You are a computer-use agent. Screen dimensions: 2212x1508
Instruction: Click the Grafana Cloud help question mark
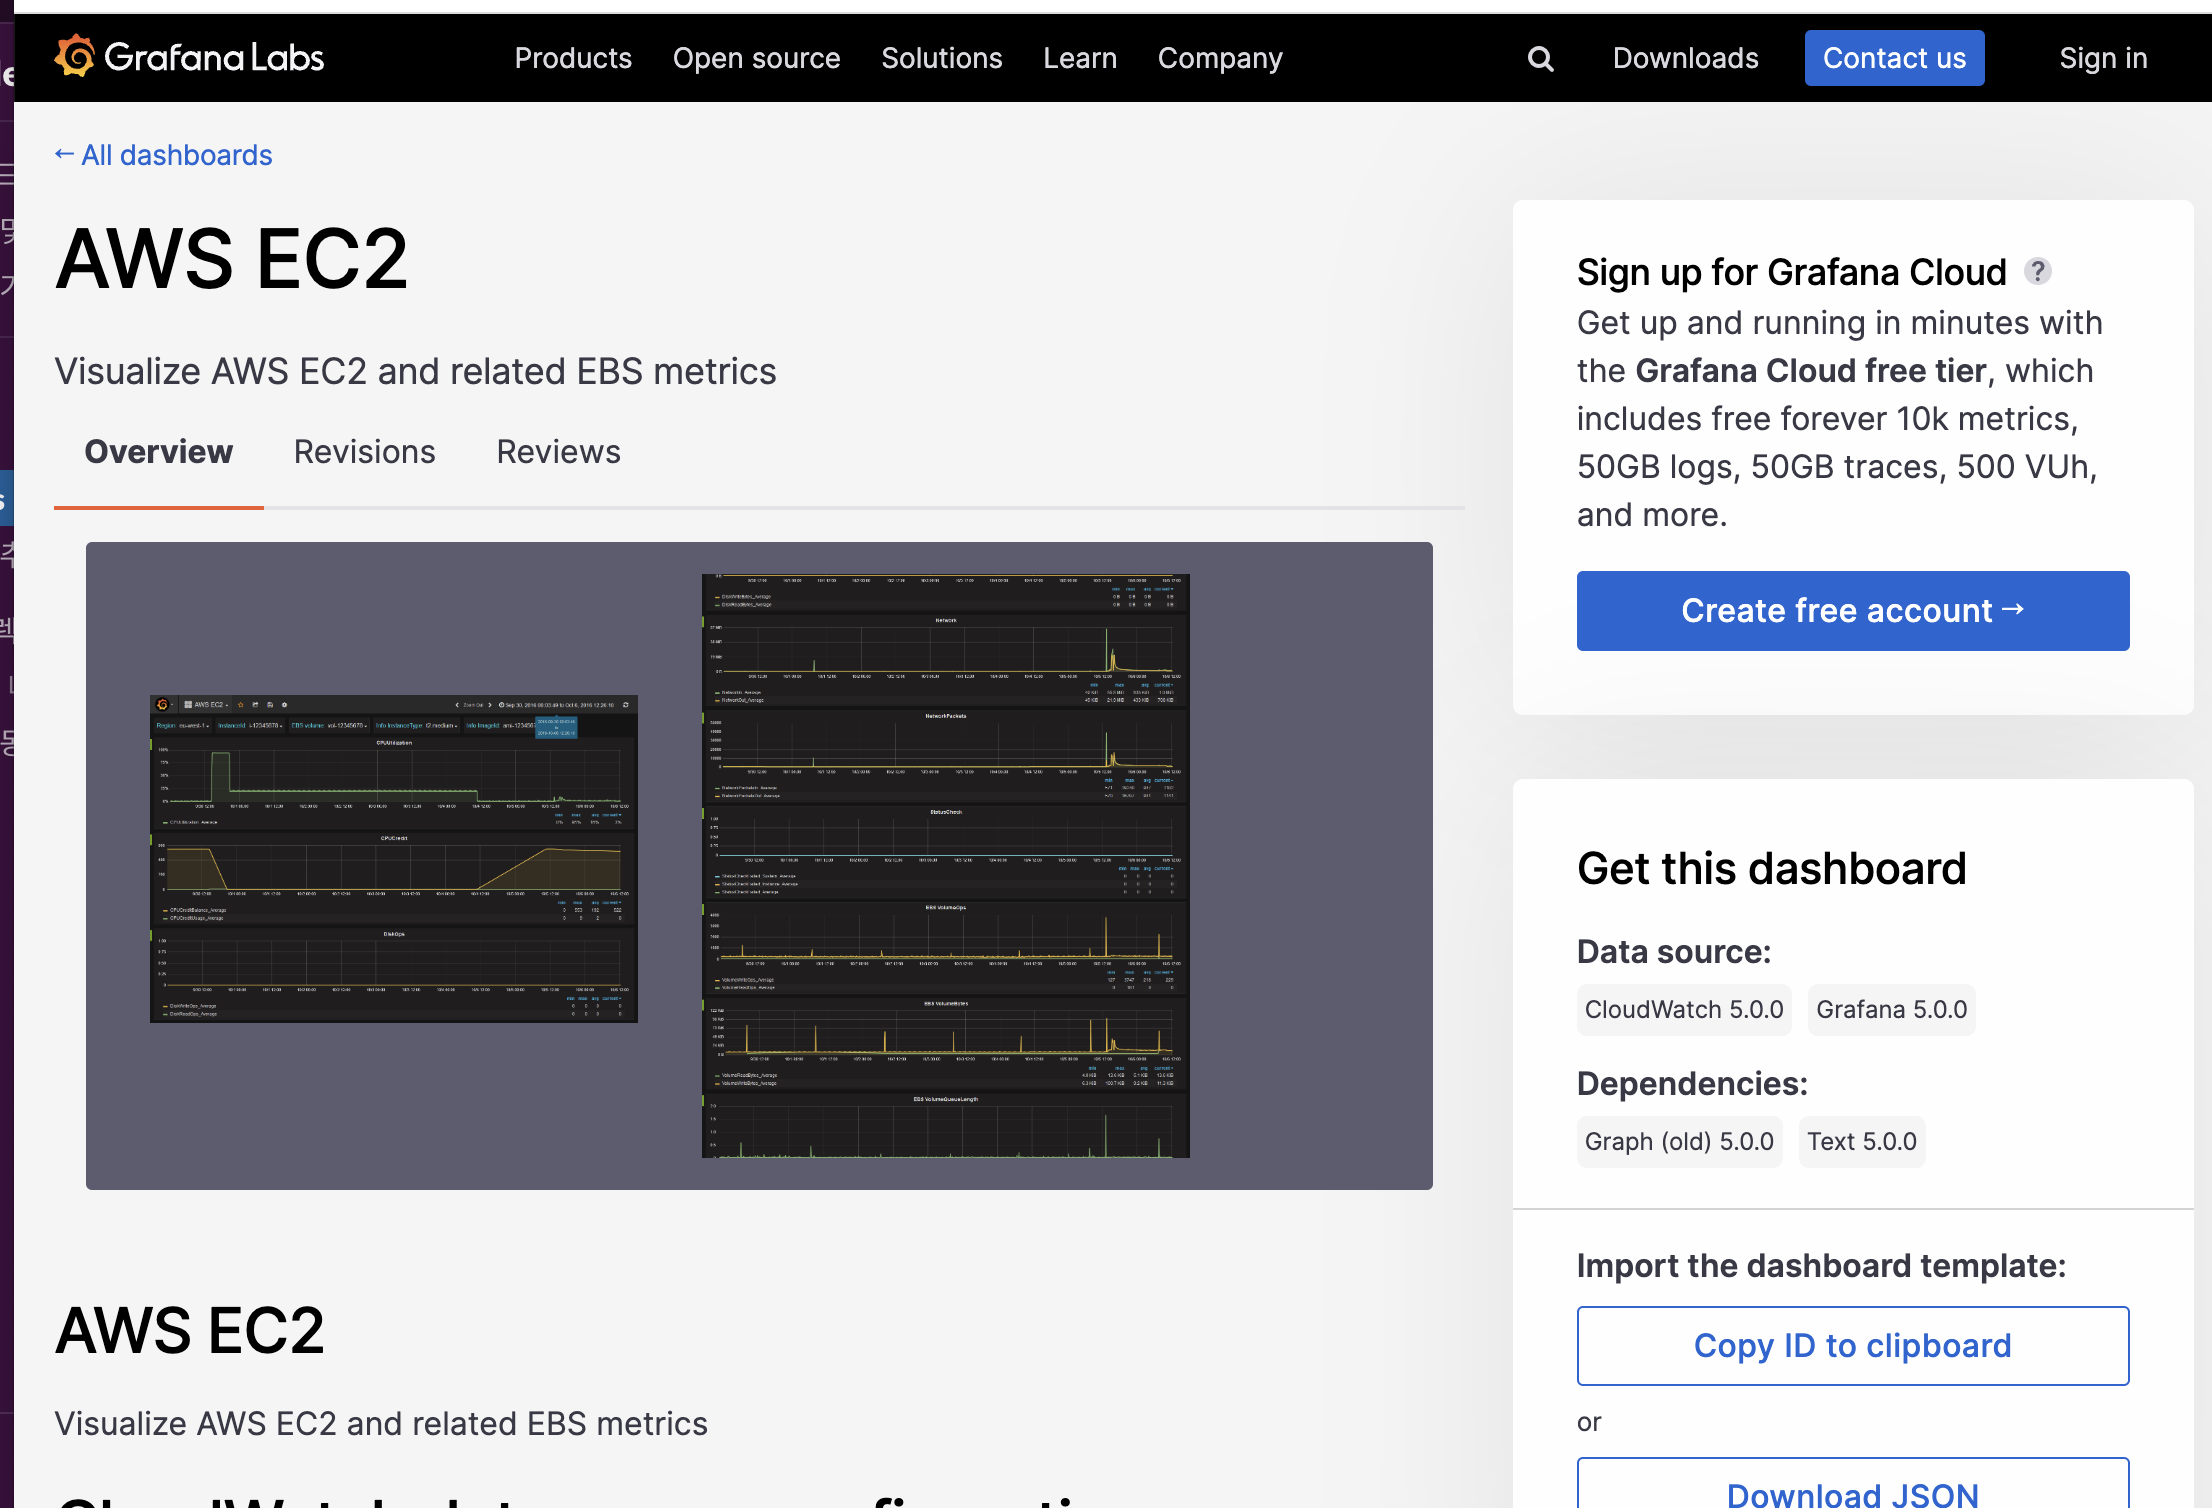pos(2037,271)
